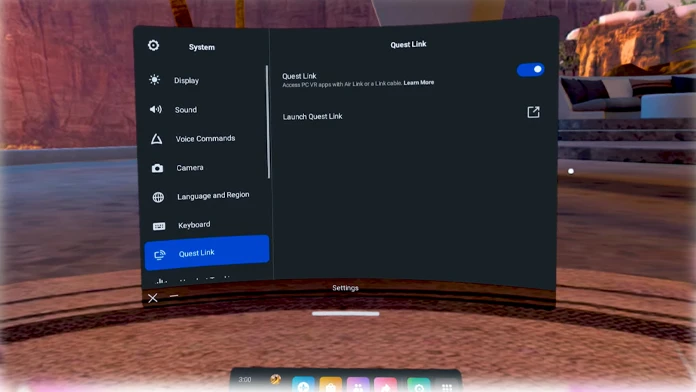Click the 3:00 clock in the dock
Screen dimensions: 696x392
click(x=245, y=380)
